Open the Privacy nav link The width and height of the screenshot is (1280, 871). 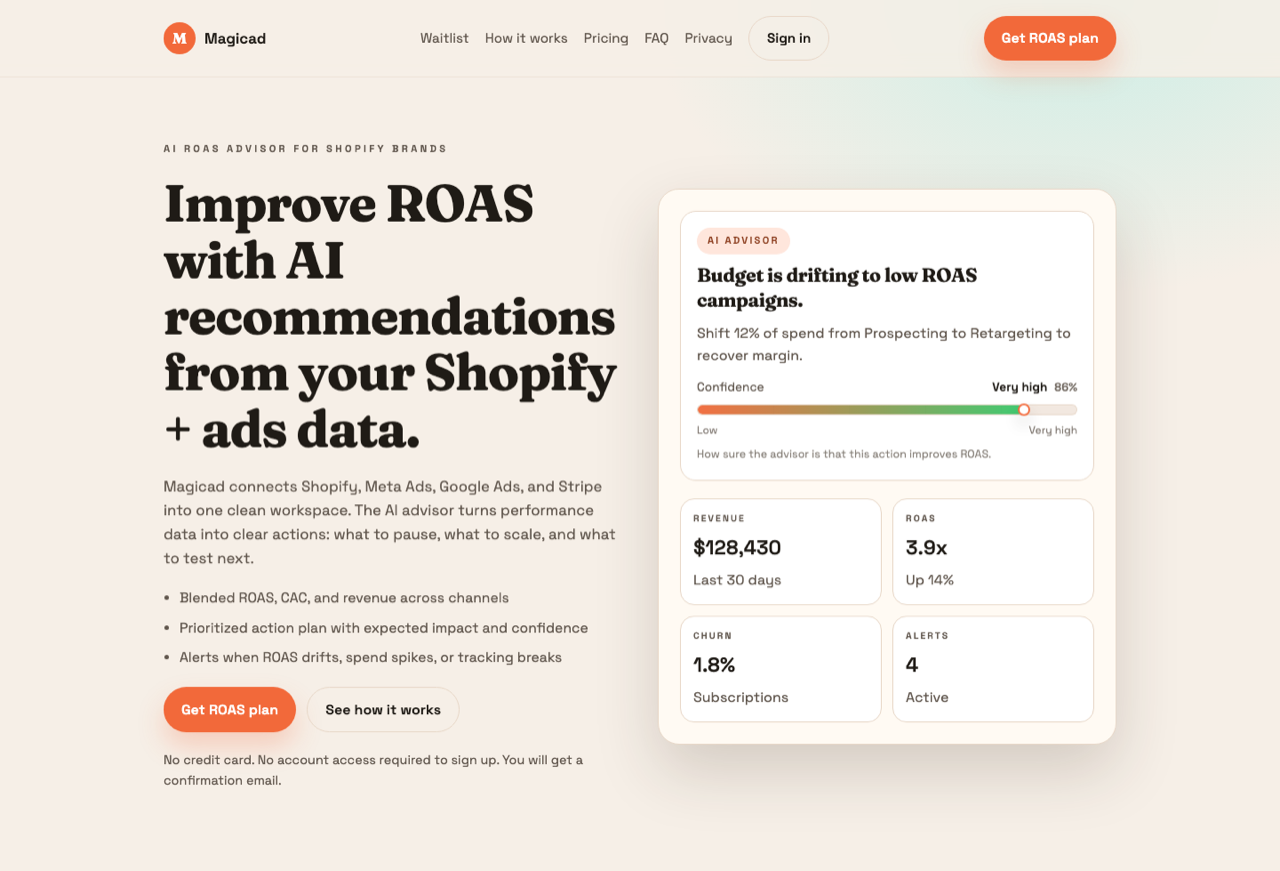[x=708, y=38]
